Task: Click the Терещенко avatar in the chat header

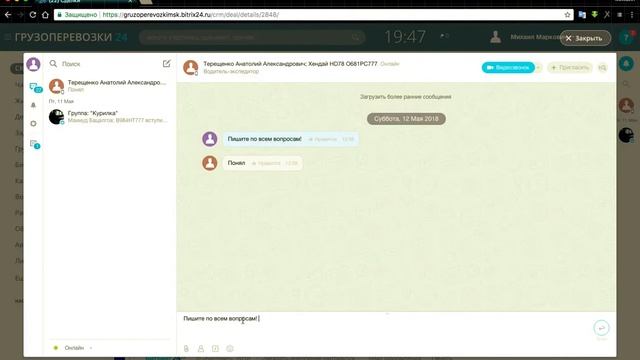Action: [191, 67]
